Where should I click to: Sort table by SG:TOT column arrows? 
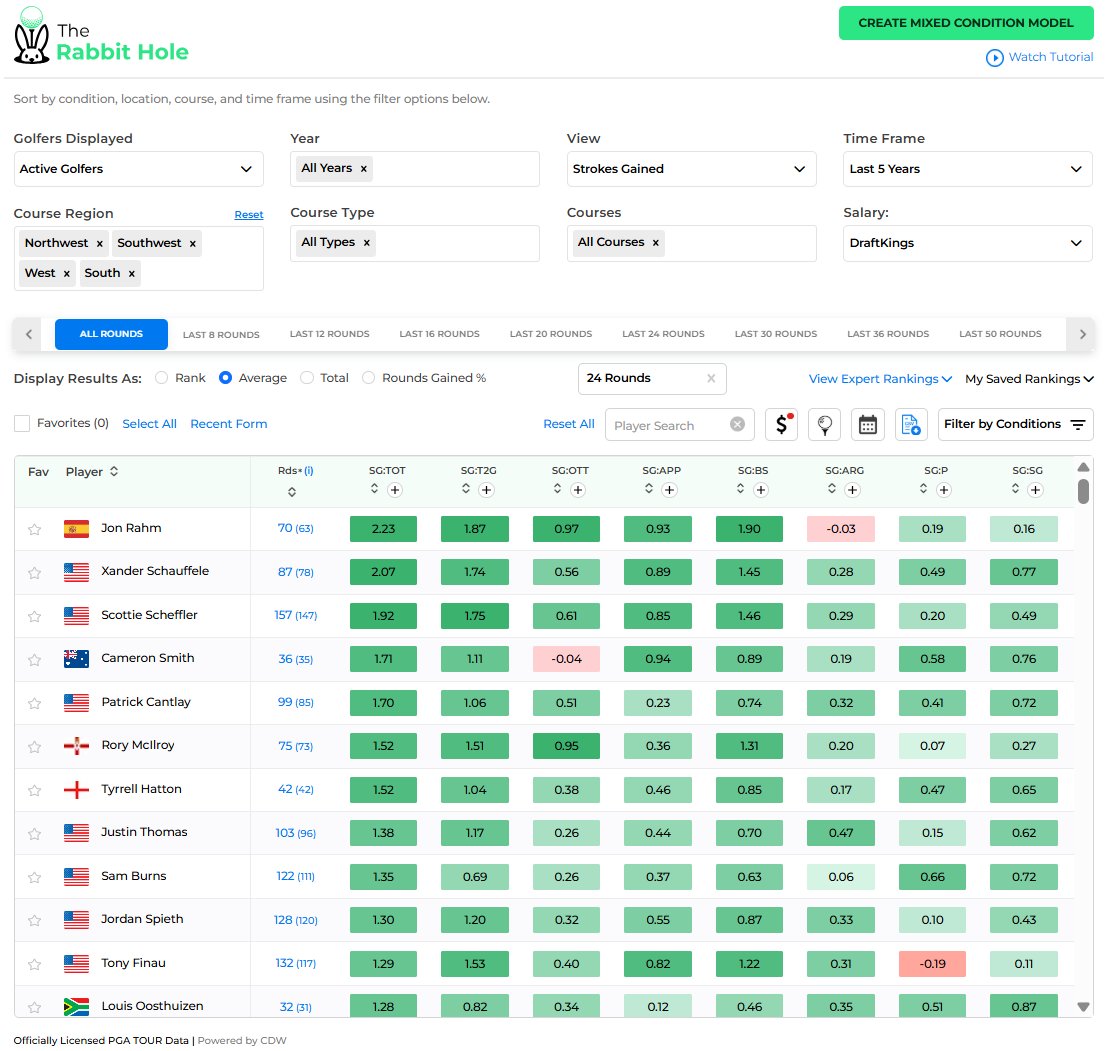point(375,489)
